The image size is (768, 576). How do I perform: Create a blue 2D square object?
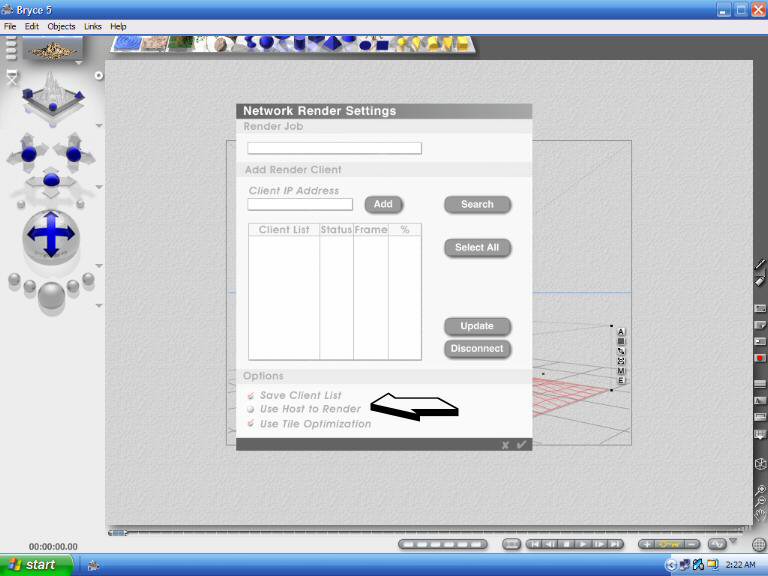click(382, 45)
